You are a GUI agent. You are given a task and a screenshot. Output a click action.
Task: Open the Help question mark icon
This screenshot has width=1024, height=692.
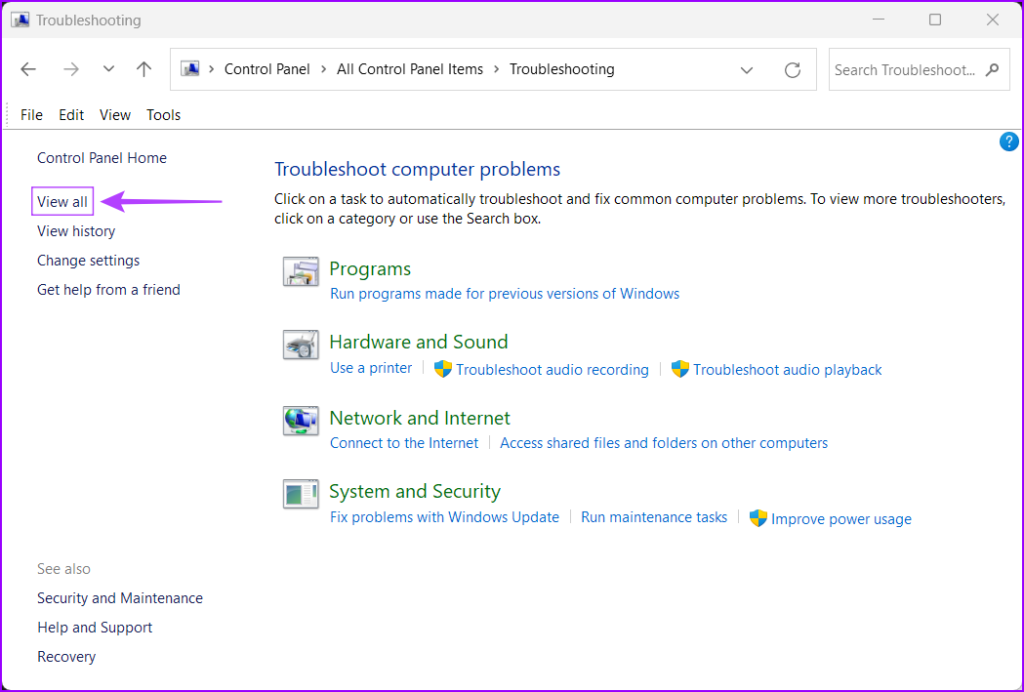[1008, 142]
